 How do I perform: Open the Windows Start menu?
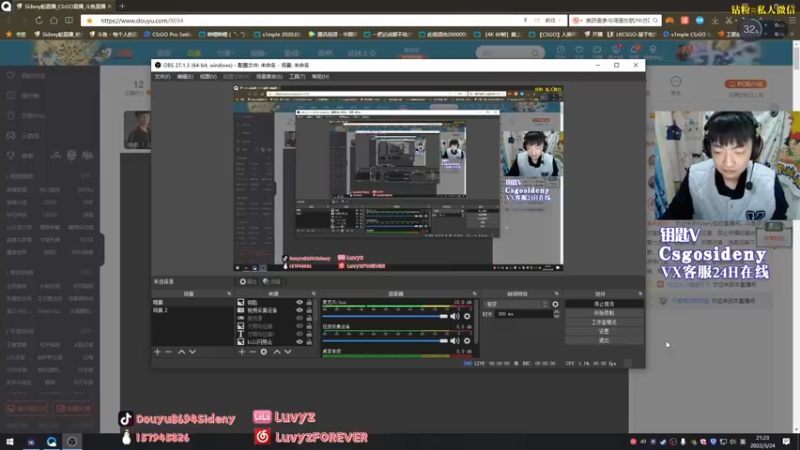coord(10,441)
